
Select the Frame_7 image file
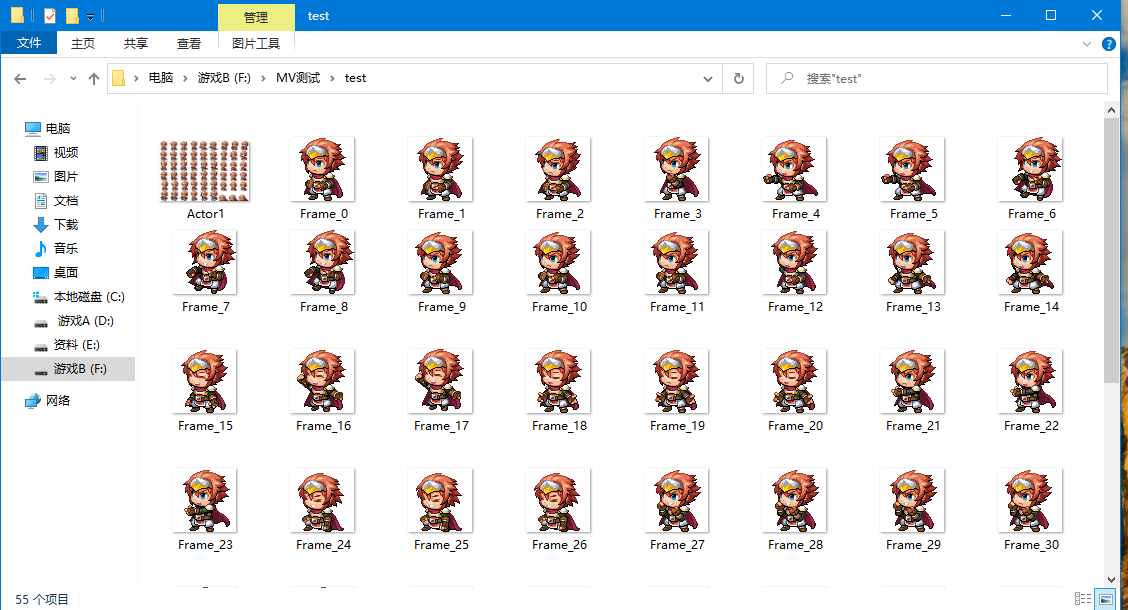(205, 273)
